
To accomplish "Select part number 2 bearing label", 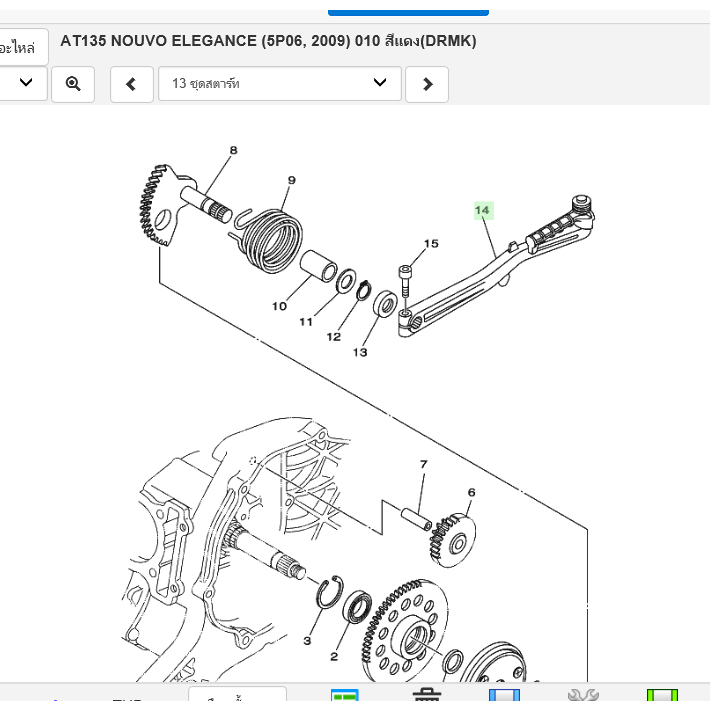I will (x=334, y=656).
